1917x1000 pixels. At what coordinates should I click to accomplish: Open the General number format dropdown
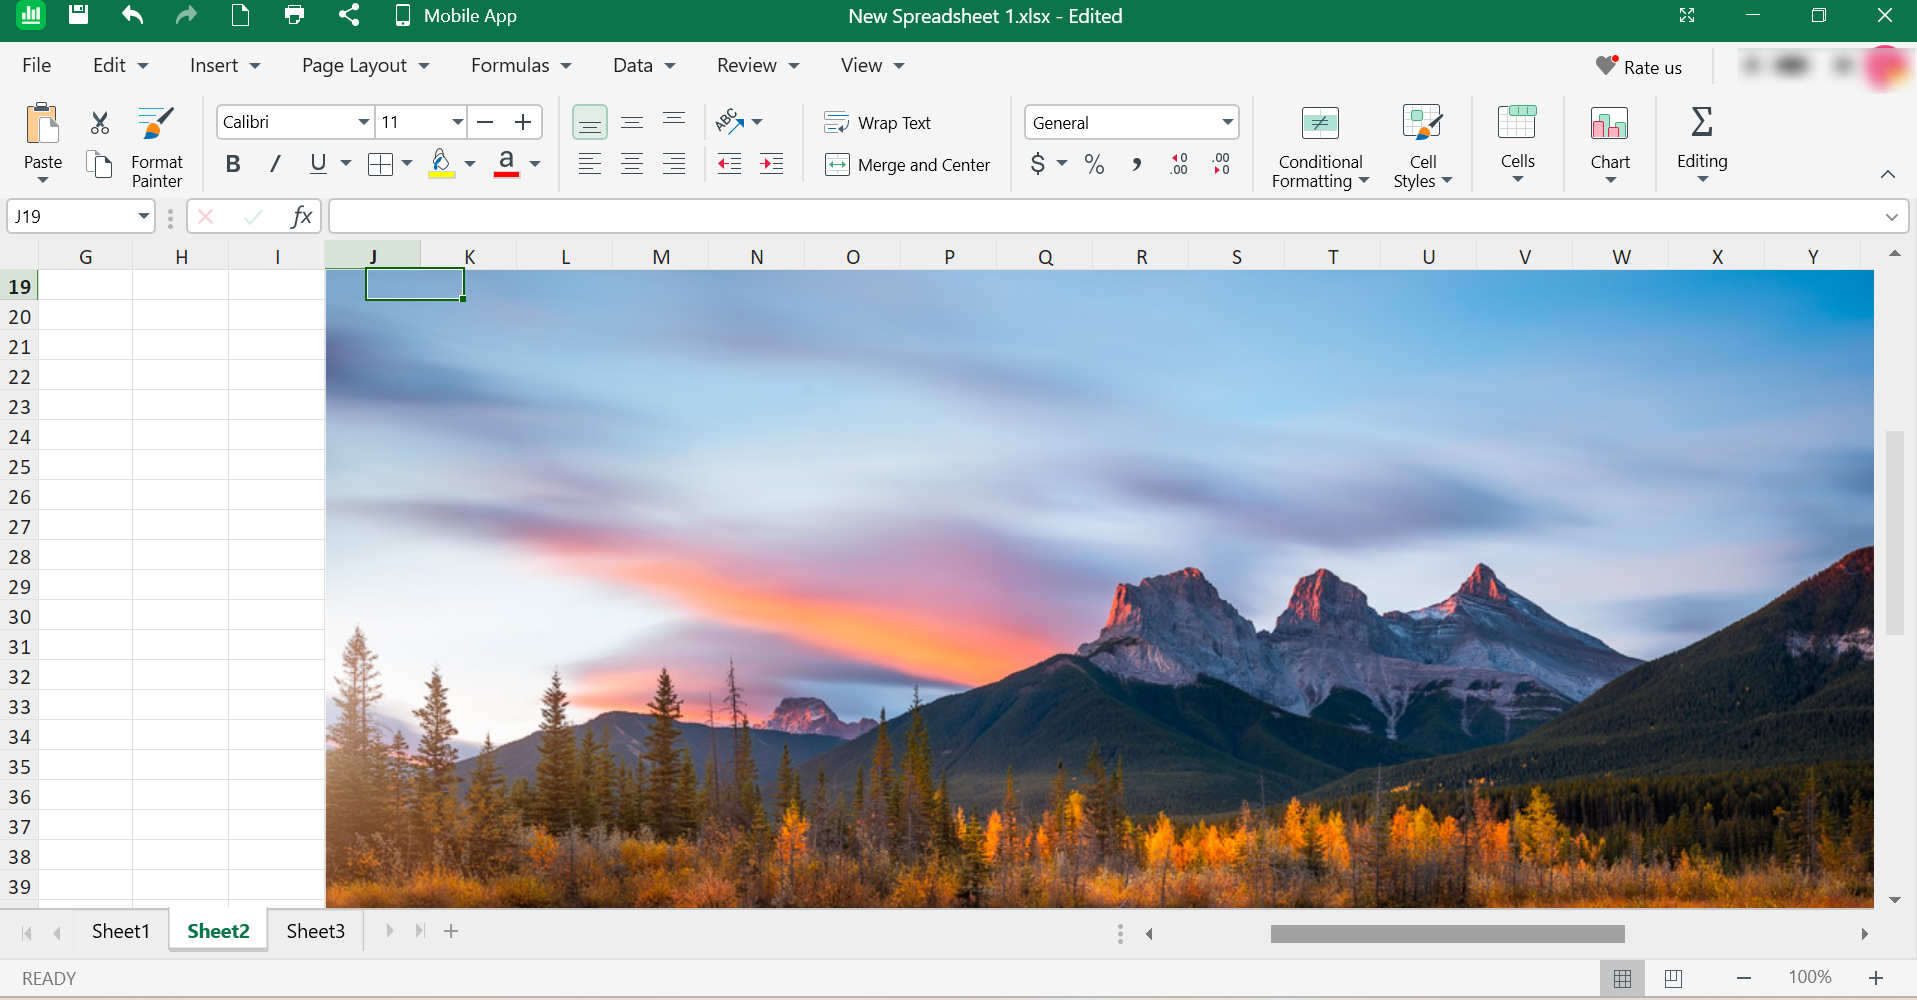1226,122
